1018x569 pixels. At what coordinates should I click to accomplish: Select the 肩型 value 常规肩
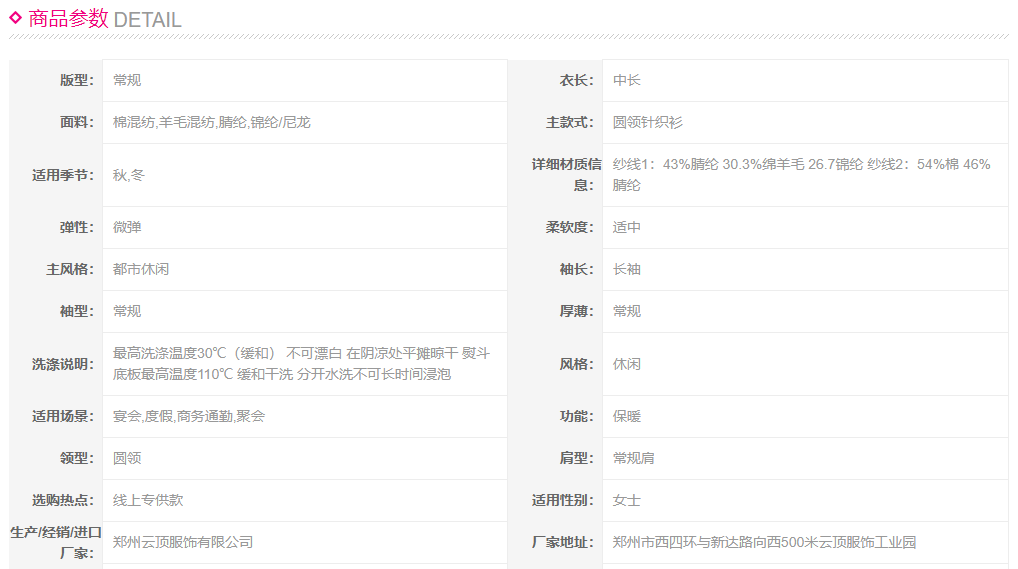[x=633, y=458]
